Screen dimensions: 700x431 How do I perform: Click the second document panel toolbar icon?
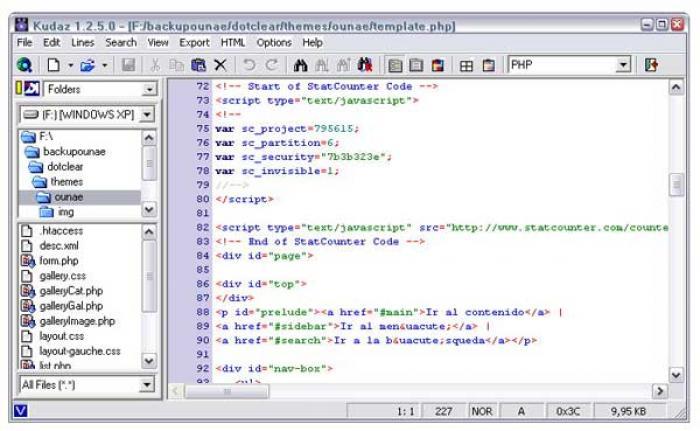416,65
